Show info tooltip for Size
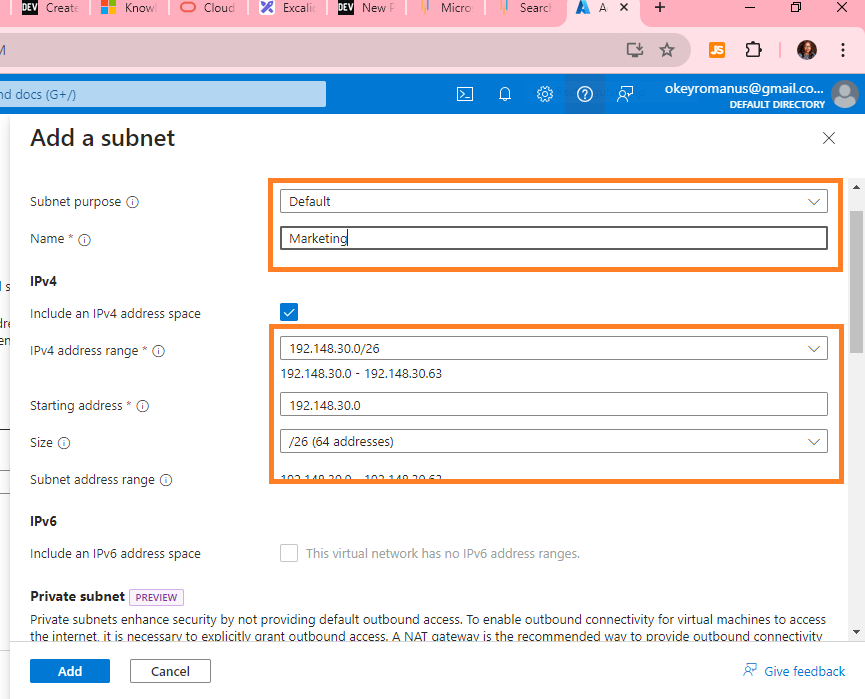Screen dimensions: 865x699 (x=64, y=443)
